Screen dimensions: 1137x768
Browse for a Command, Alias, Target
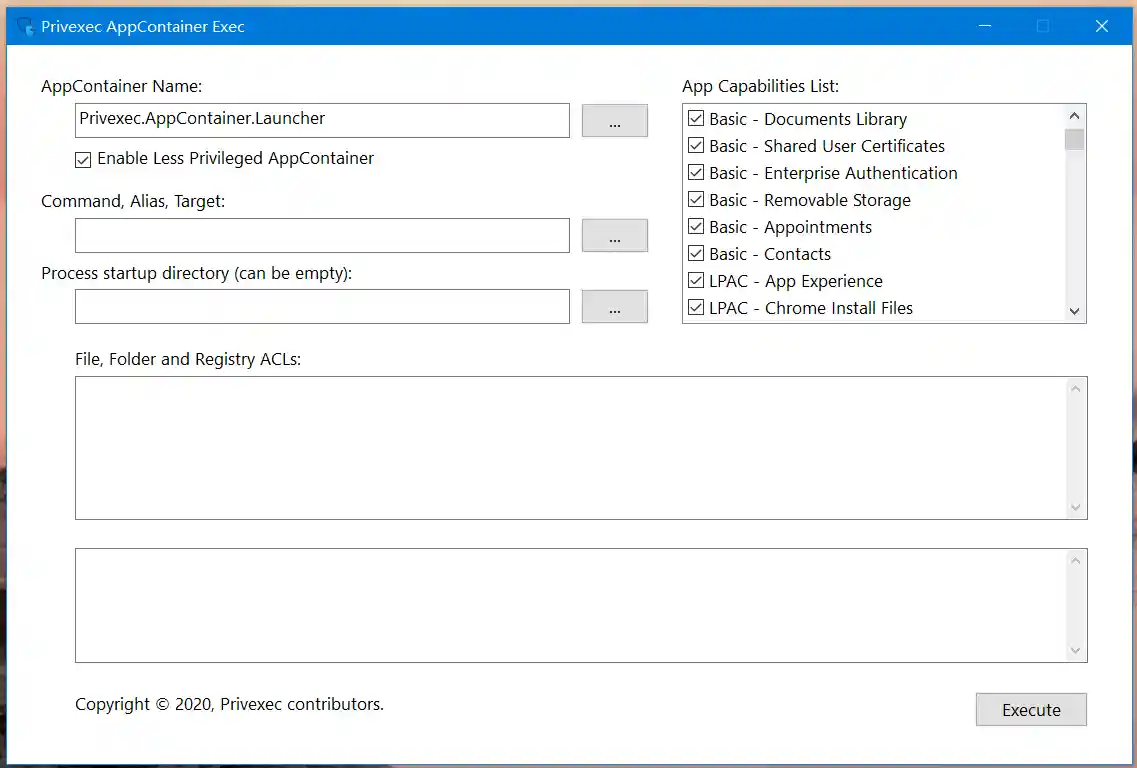614,235
